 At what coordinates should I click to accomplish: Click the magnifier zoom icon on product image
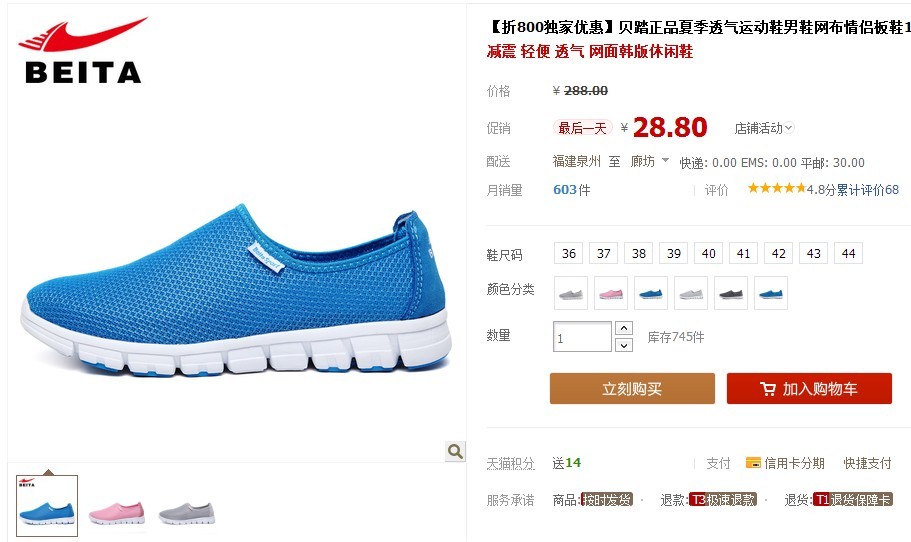pyautogui.click(x=456, y=451)
